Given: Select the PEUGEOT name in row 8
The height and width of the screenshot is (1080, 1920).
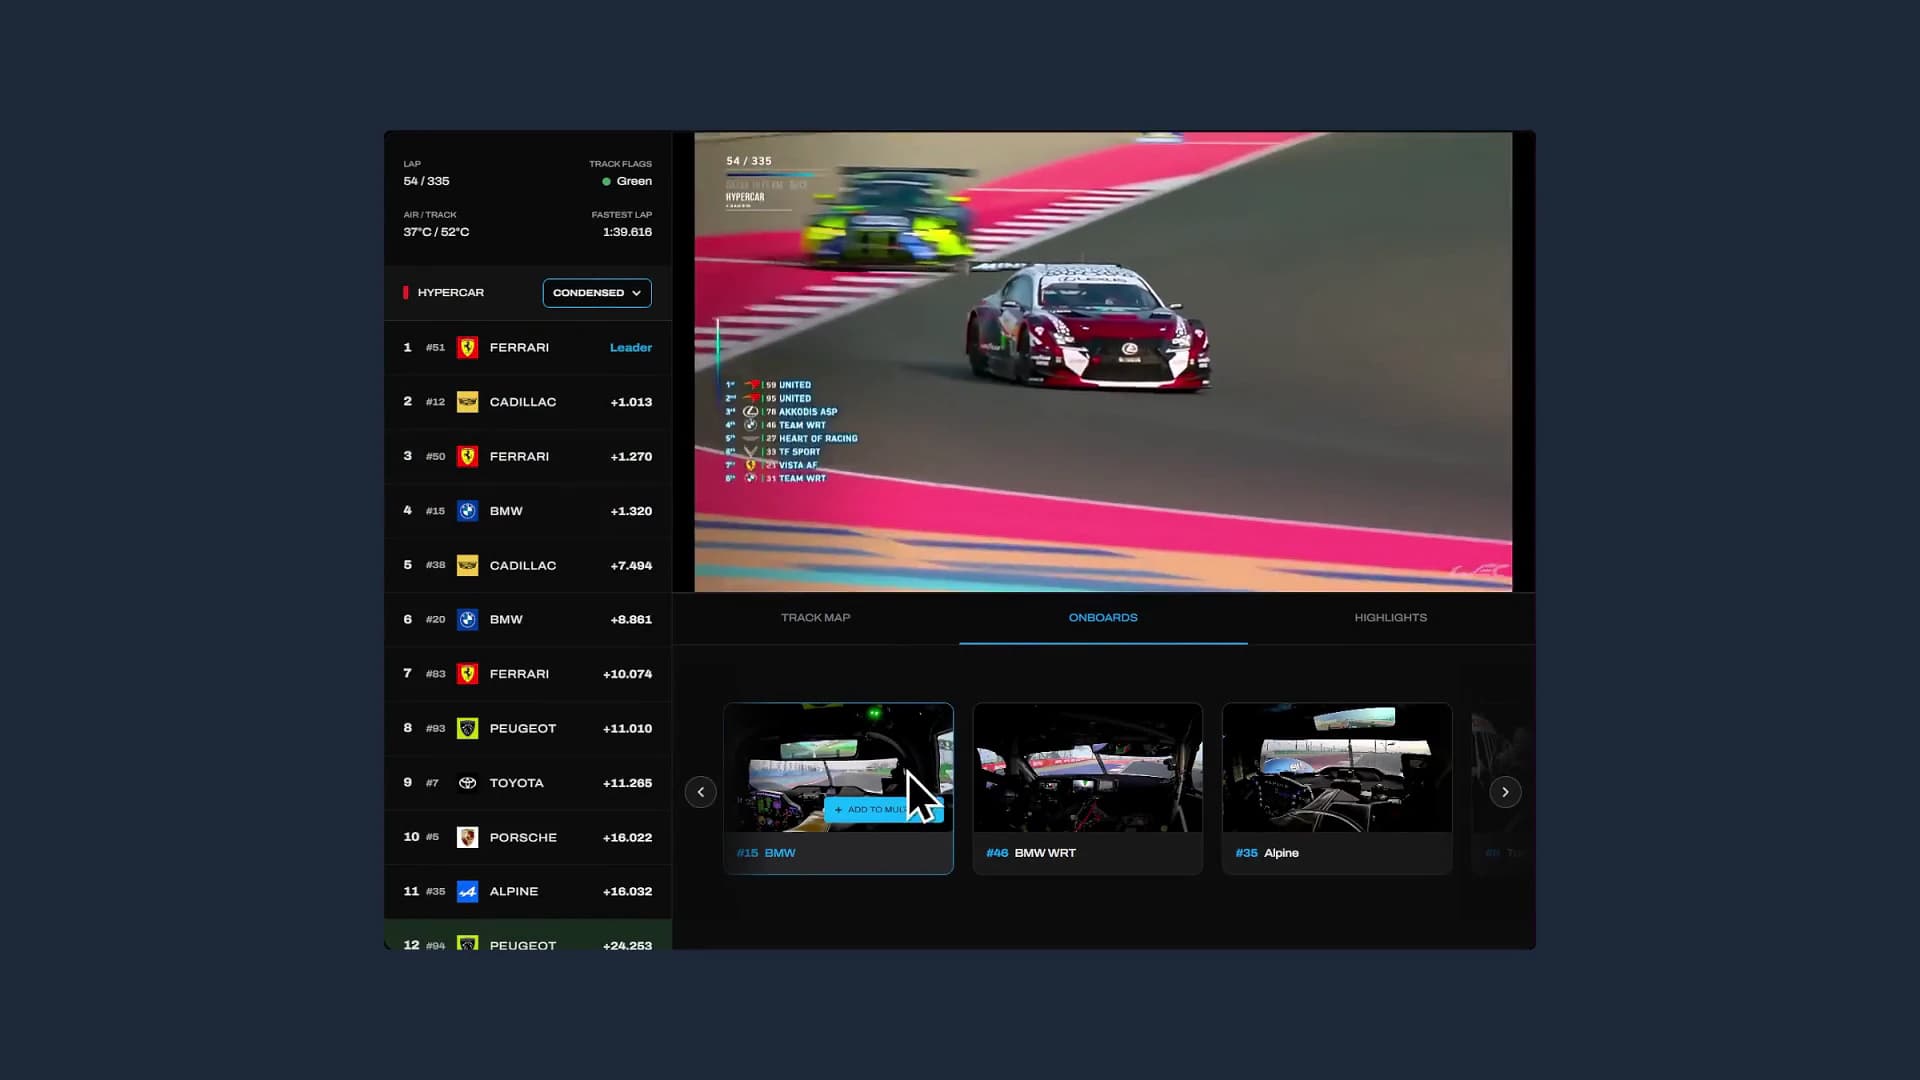Looking at the screenshot, I should click(x=522, y=729).
